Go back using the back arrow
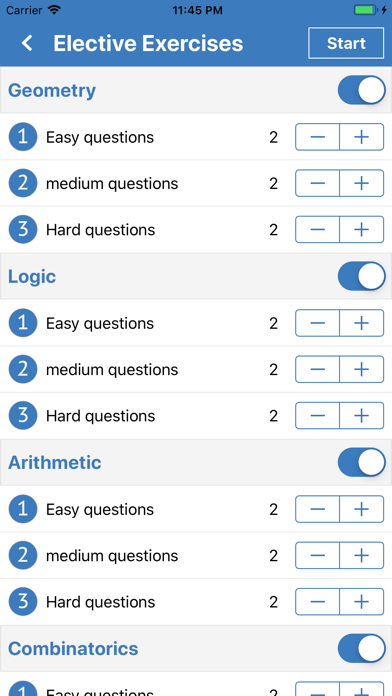 [28, 44]
